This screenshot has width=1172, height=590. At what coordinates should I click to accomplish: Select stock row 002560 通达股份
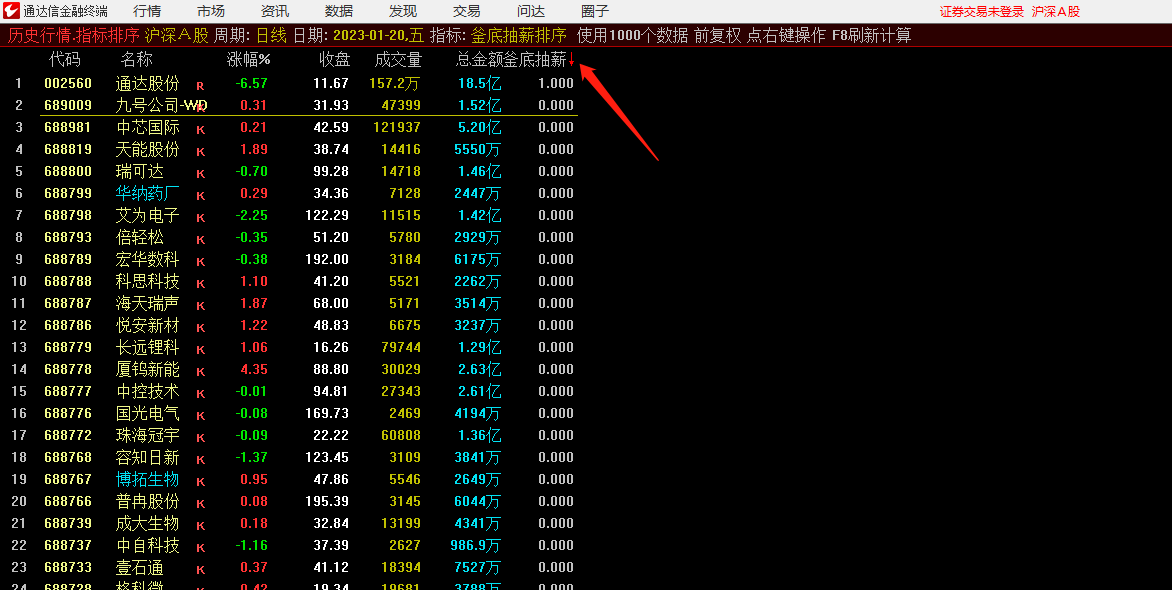click(148, 83)
